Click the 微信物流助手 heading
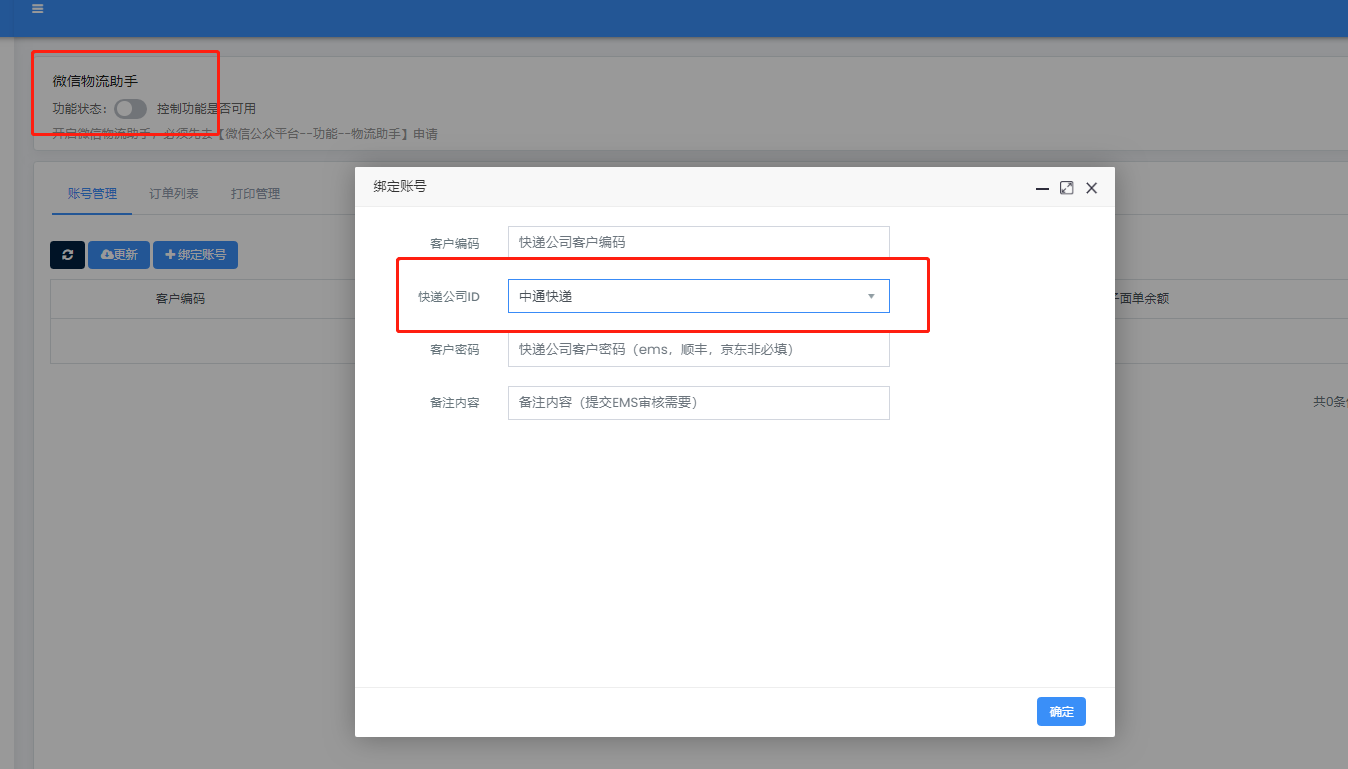 tap(95, 81)
